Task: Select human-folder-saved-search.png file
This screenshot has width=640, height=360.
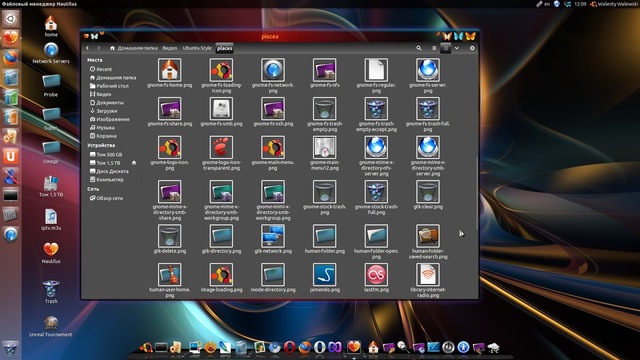Action: (x=428, y=236)
